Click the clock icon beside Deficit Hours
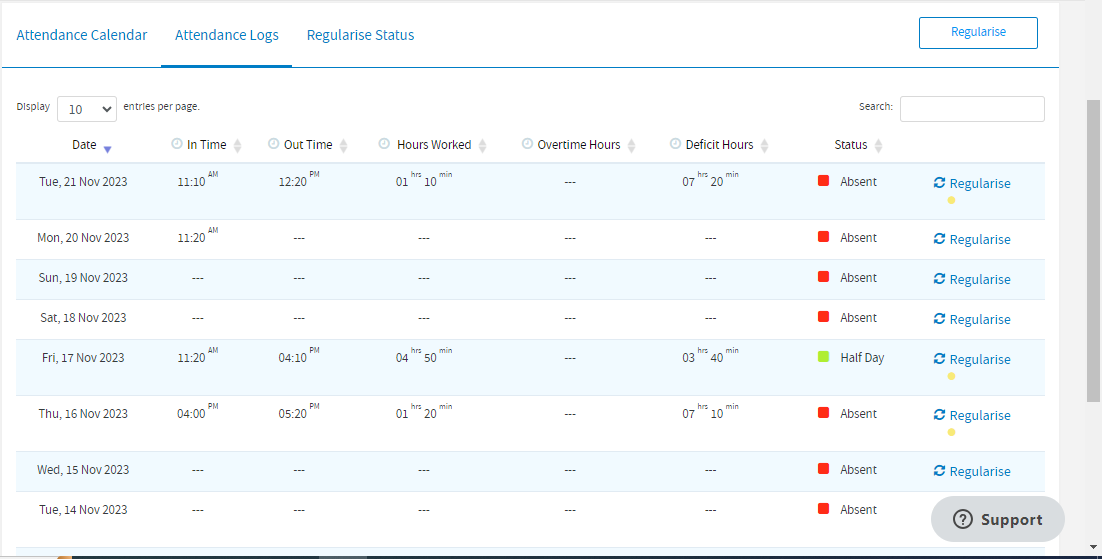1102x559 pixels. 675,144
